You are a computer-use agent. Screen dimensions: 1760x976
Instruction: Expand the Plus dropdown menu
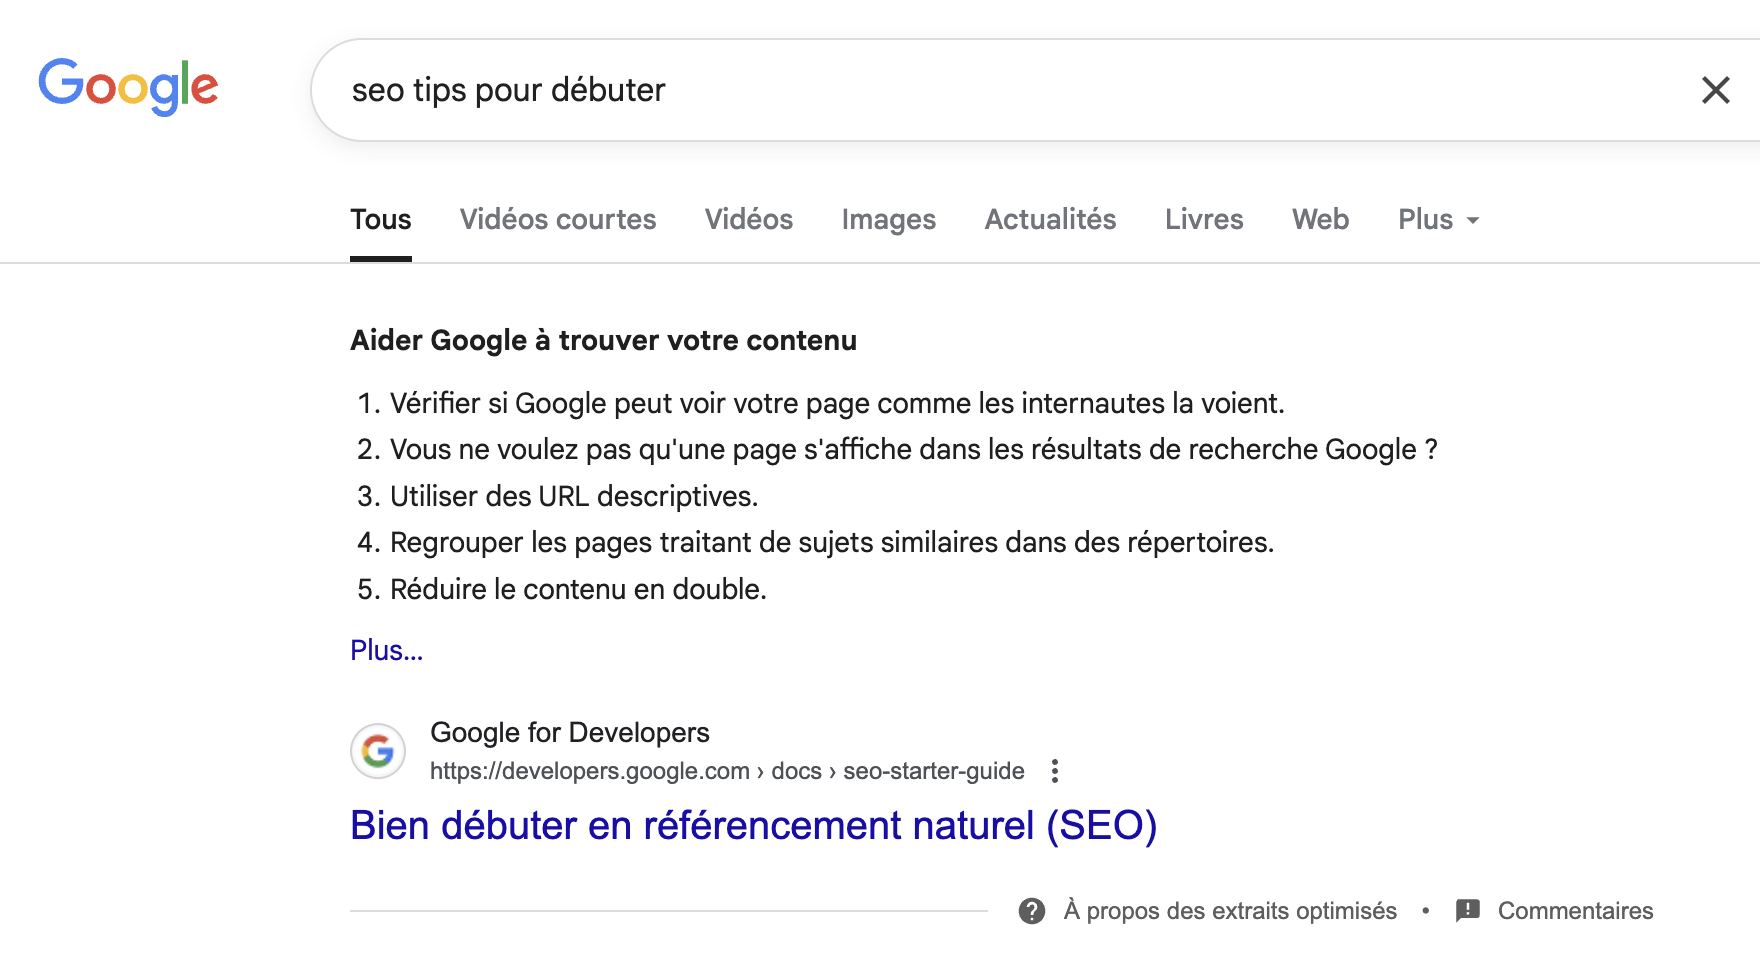1439,219
